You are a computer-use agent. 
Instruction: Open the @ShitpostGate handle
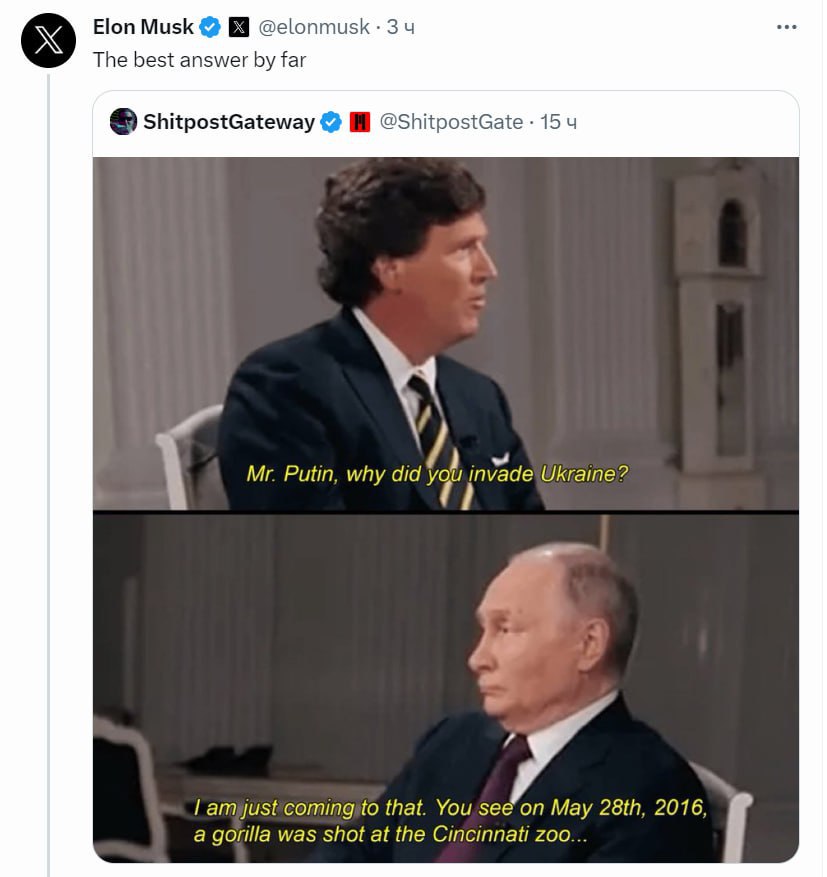[x=451, y=122]
